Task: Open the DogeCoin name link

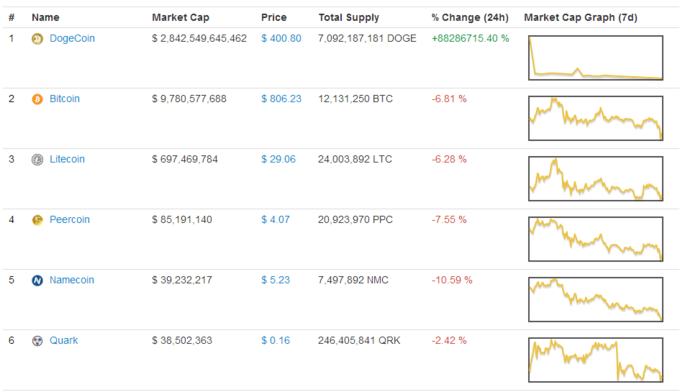Action: coord(72,38)
